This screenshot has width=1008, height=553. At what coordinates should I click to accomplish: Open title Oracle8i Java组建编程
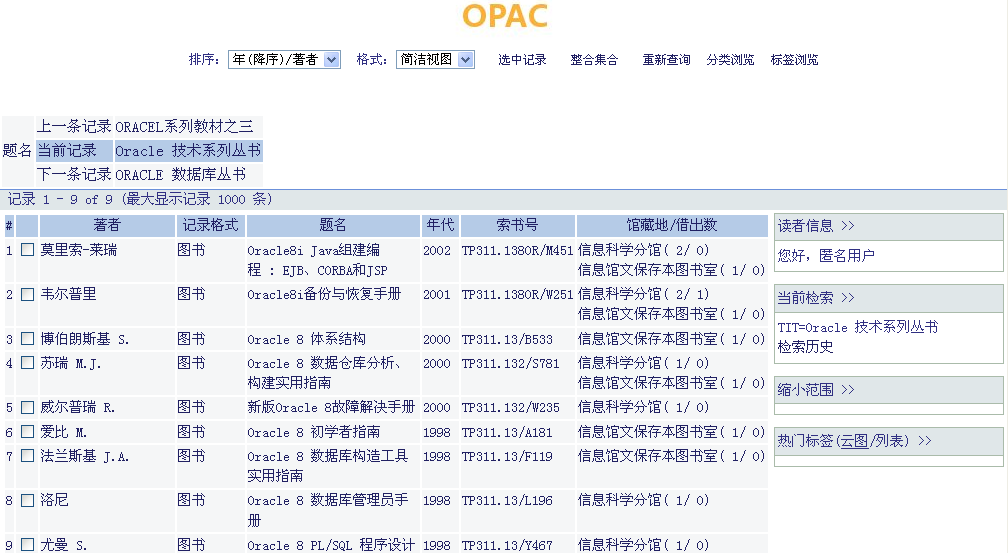pos(318,260)
